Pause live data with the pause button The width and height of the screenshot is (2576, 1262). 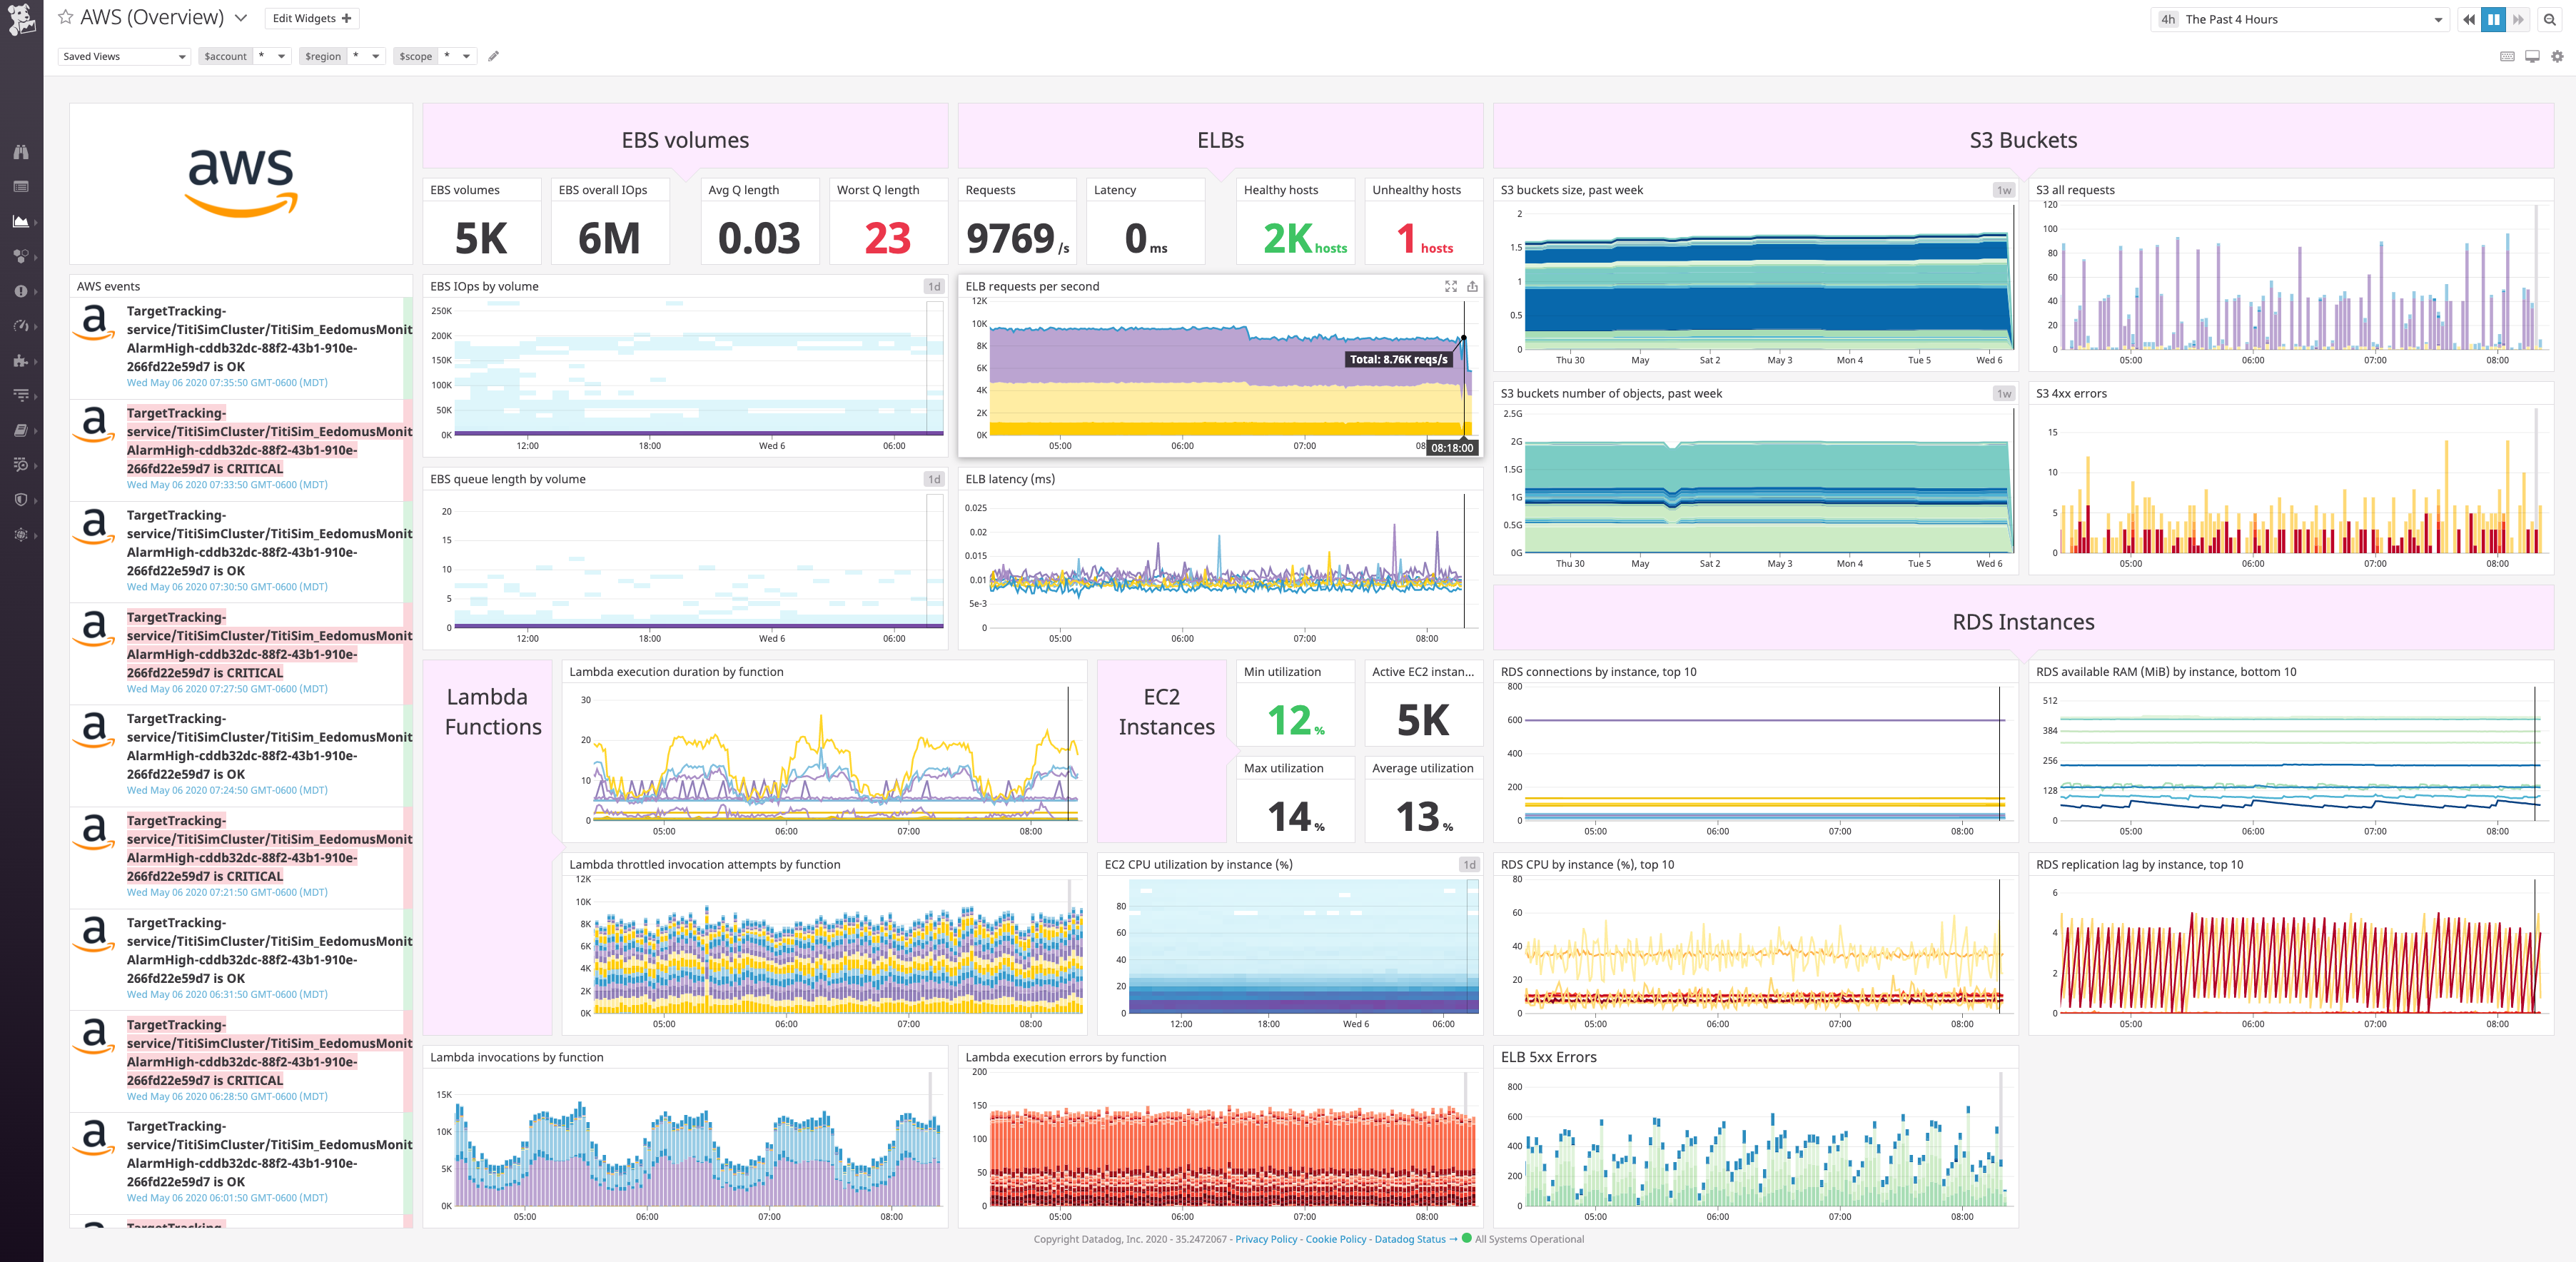[2493, 19]
